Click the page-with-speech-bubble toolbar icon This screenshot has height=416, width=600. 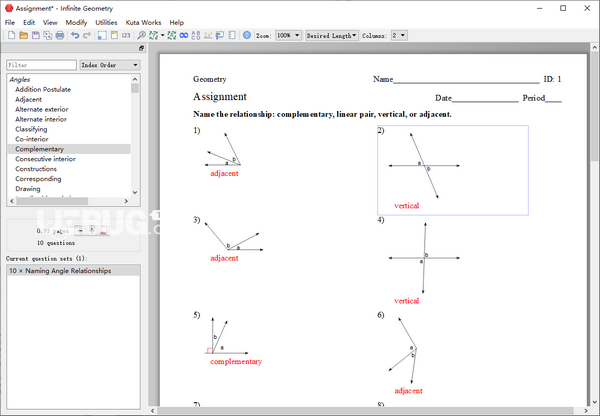[220, 36]
